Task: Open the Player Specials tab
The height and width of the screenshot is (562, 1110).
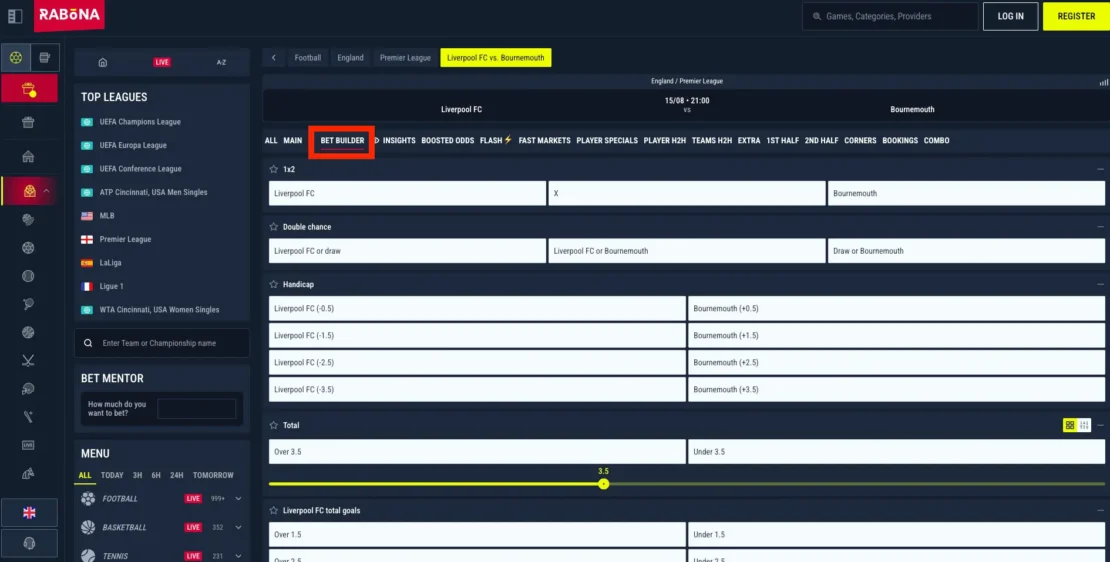Action: (x=606, y=141)
